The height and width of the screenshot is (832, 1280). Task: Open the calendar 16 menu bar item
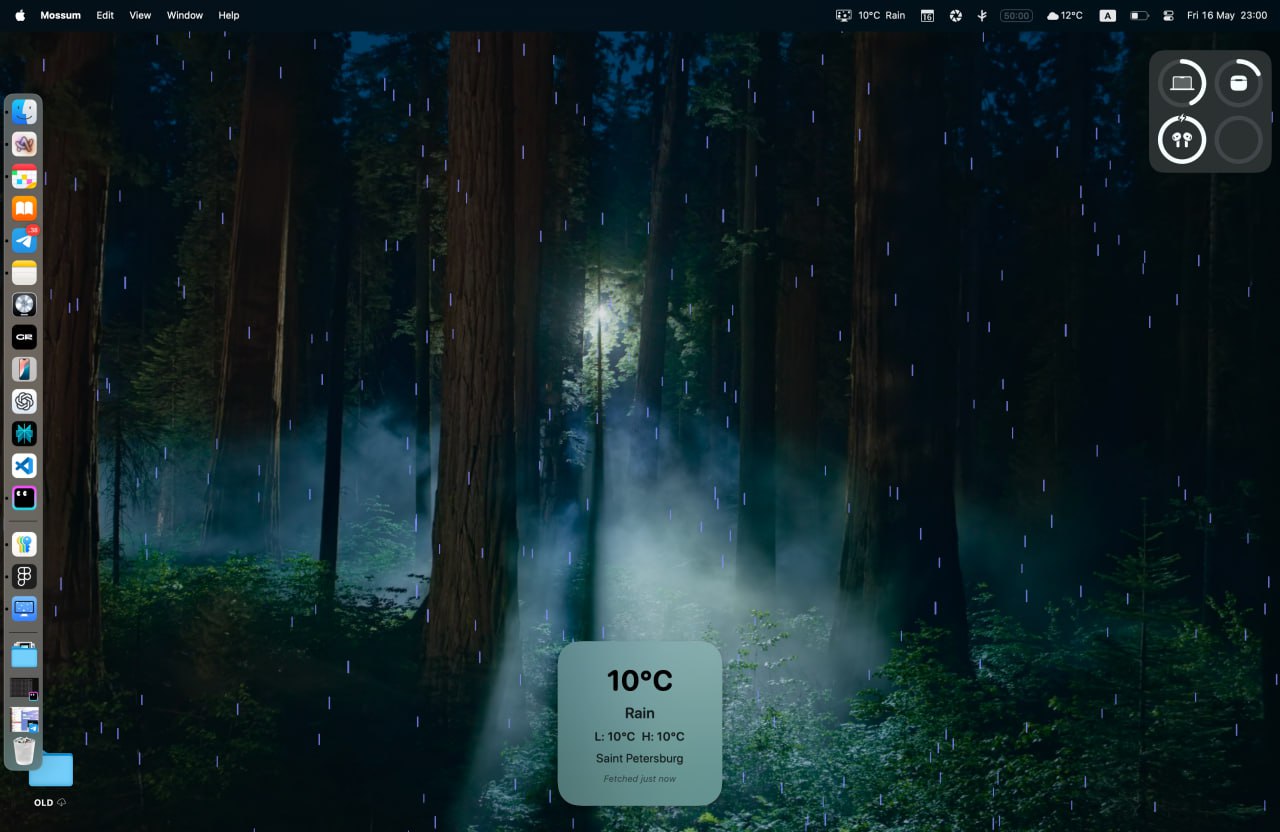coord(927,16)
